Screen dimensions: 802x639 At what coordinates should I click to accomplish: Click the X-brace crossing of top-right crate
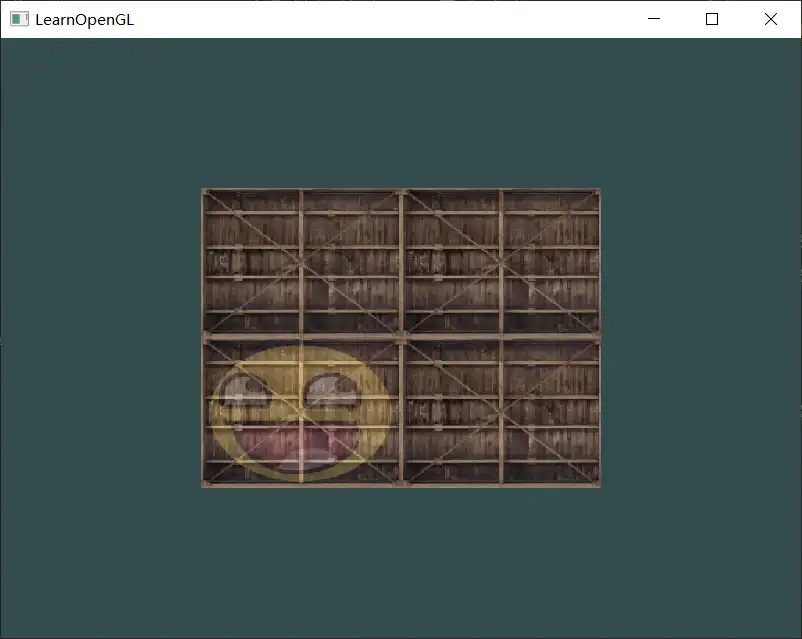click(x=501, y=262)
